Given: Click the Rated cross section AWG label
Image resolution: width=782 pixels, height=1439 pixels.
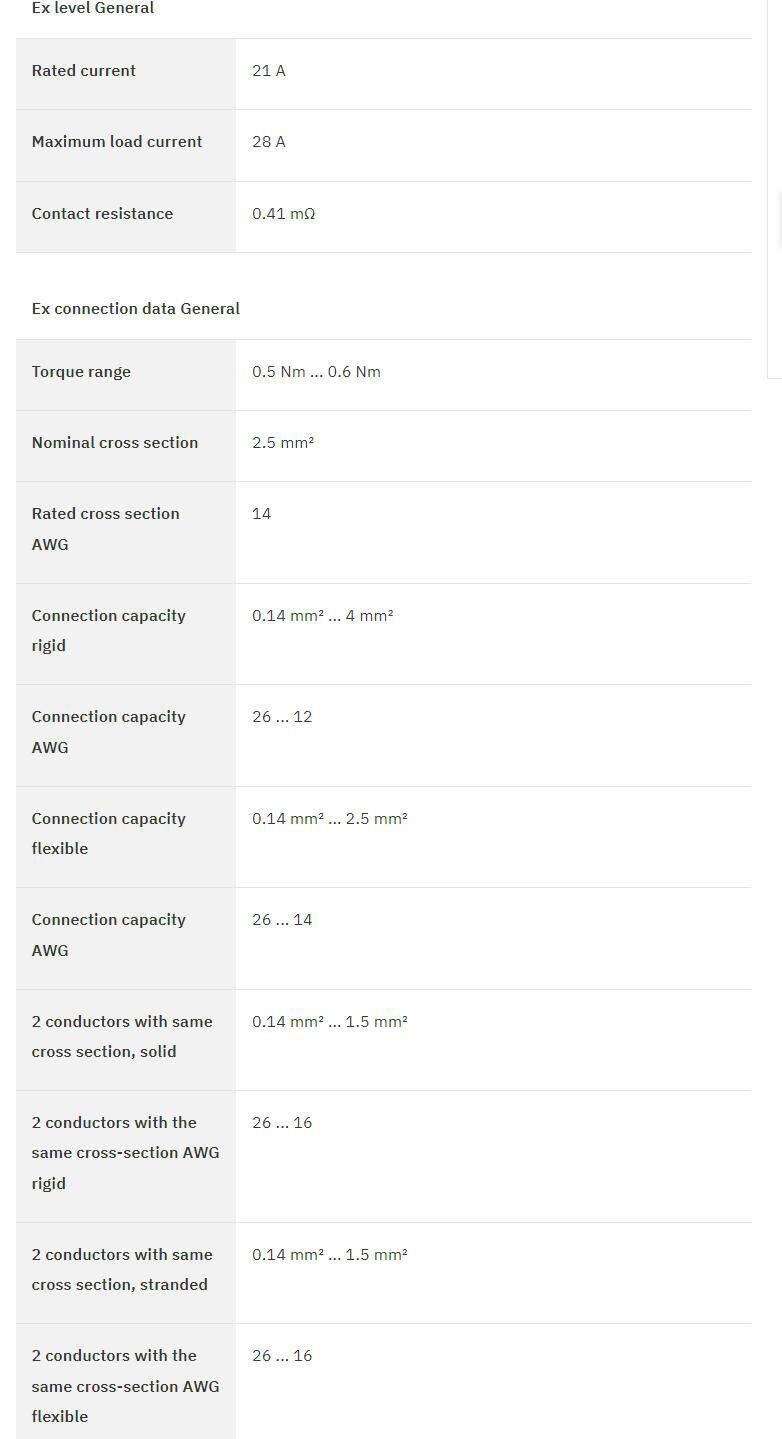Looking at the screenshot, I should pos(105,529).
